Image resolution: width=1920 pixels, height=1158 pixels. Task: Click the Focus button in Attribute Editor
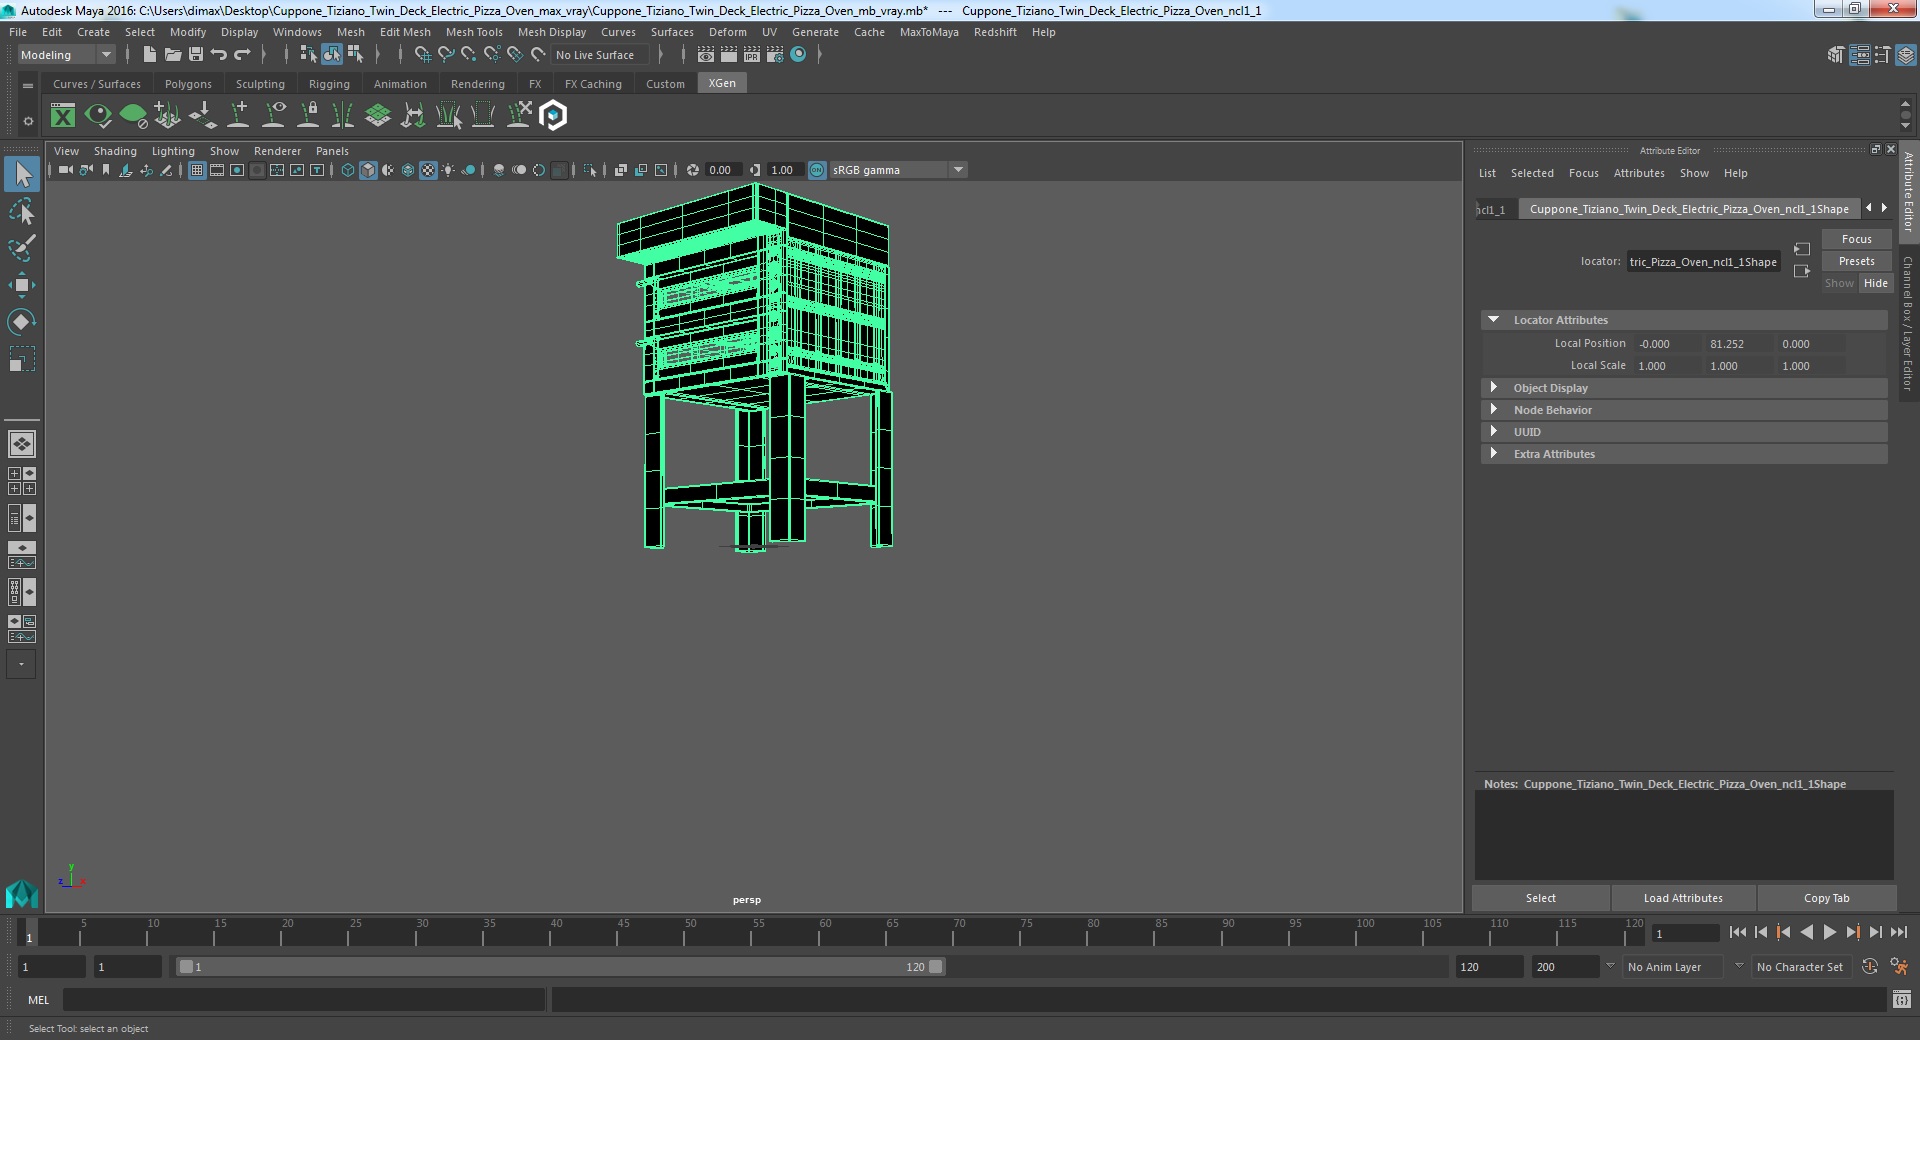(x=1856, y=239)
